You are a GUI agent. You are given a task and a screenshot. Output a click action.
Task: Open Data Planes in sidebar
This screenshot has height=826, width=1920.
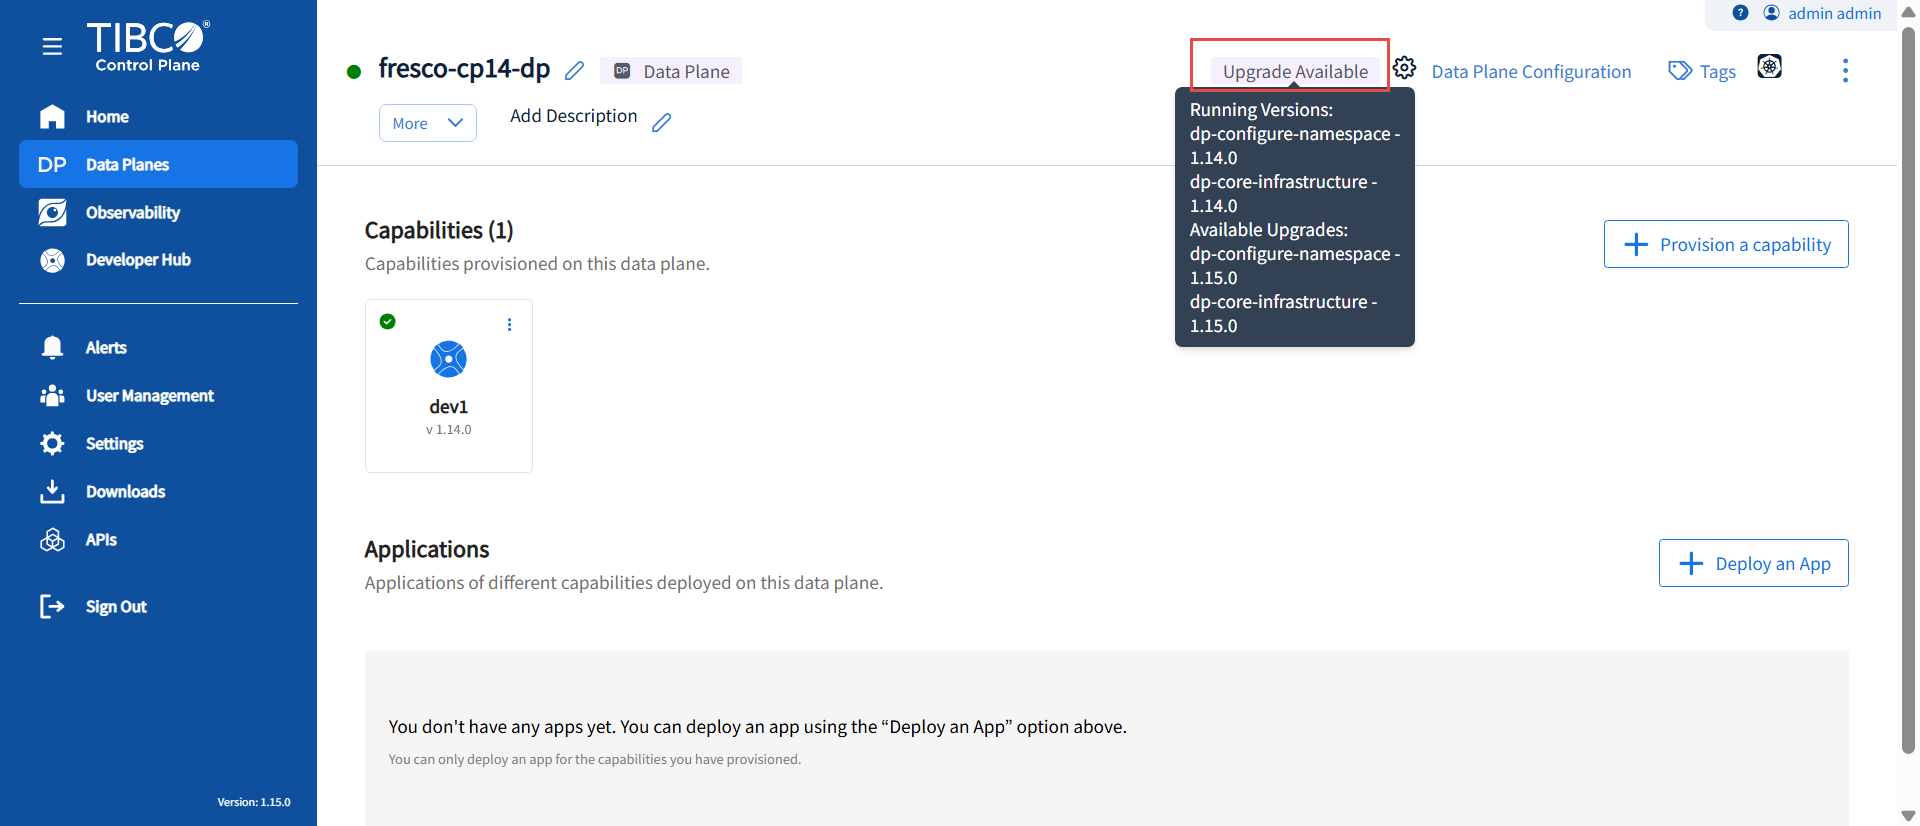(158, 164)
